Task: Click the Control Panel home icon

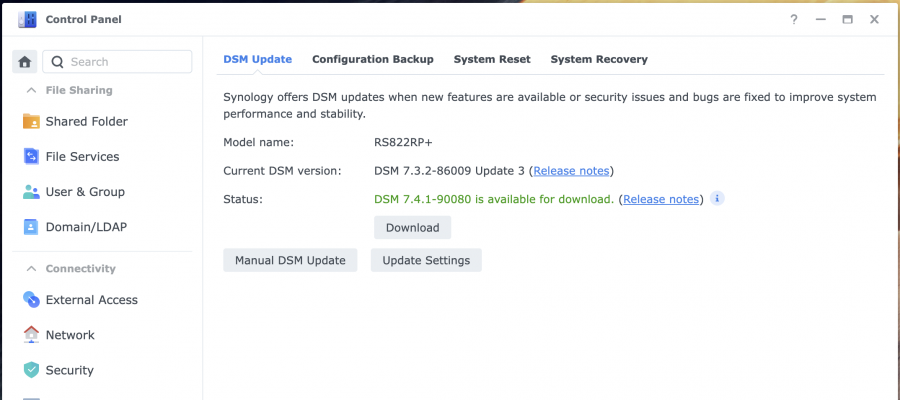Action: (25, 62)
